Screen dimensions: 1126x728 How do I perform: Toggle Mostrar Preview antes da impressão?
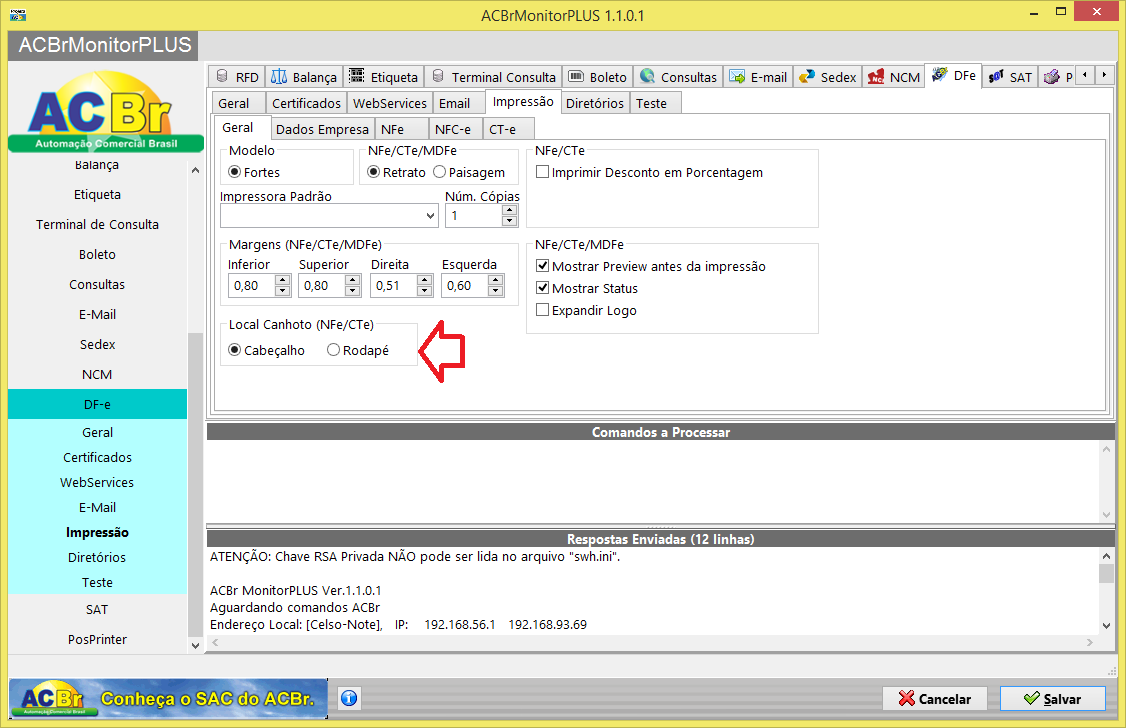(x=543, y=266)
